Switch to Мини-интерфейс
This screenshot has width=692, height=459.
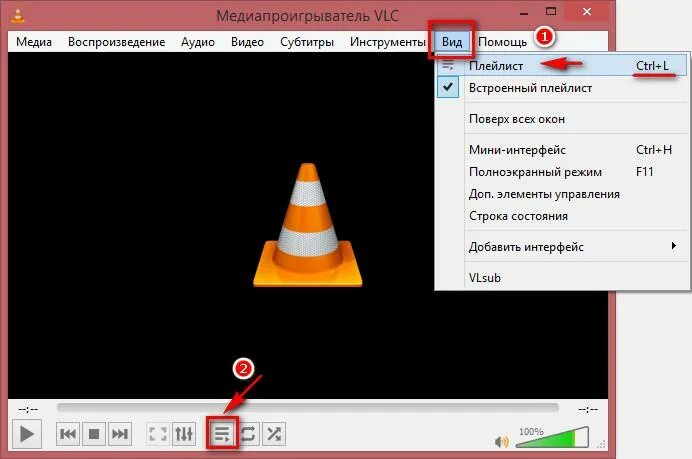562,150
